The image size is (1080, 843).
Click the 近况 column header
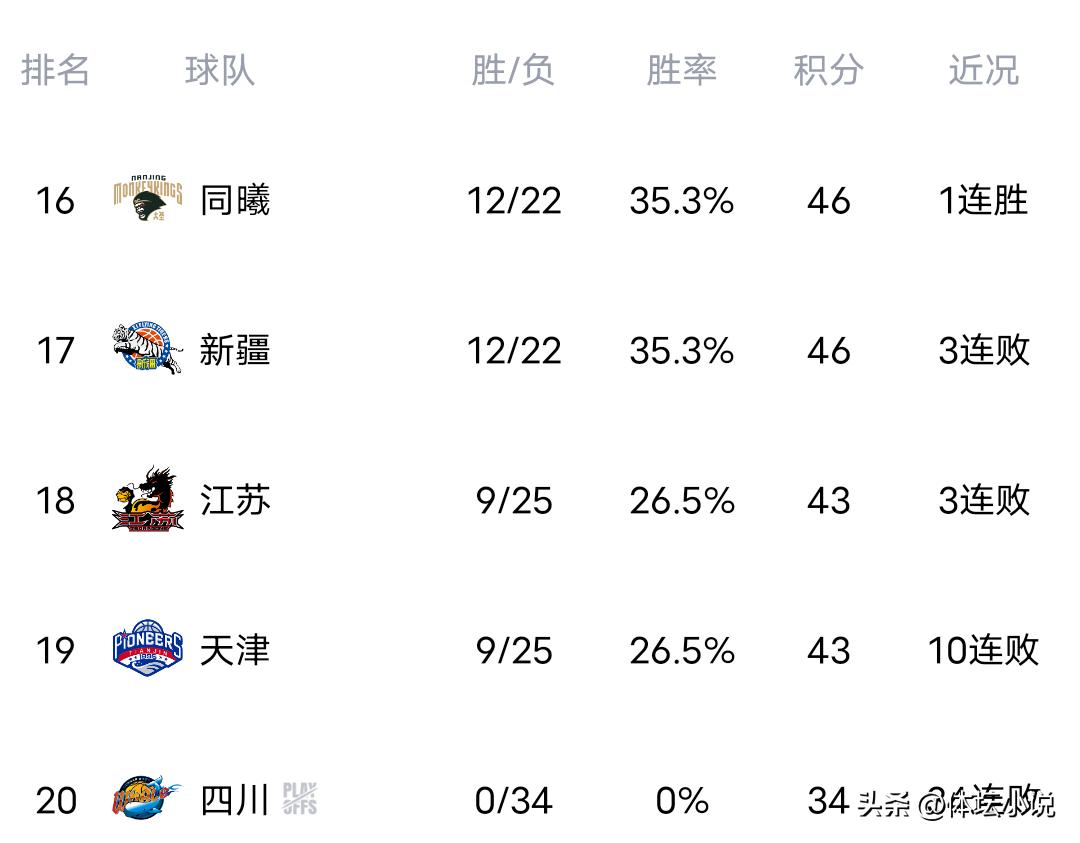983,71
